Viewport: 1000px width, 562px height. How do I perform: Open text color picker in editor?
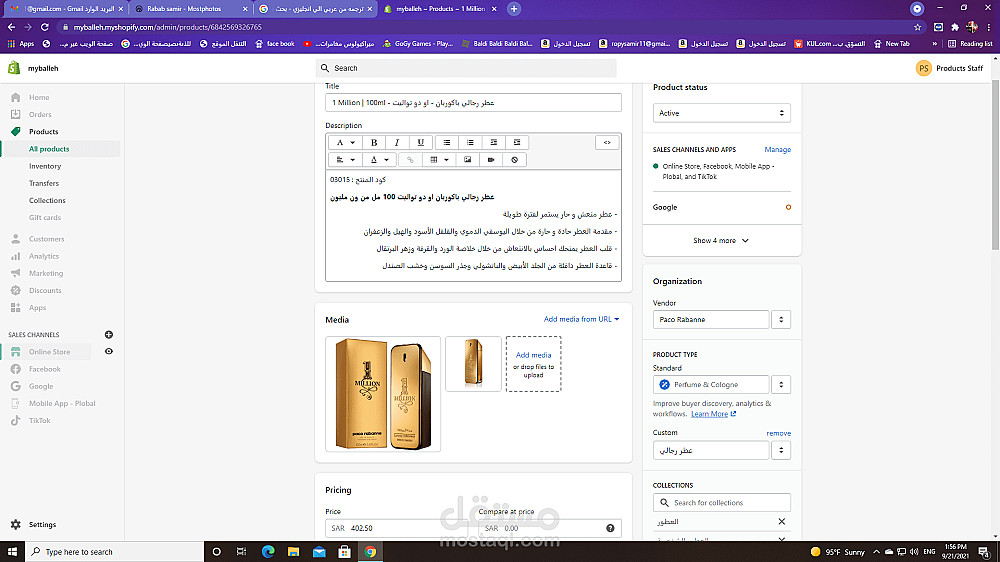point(379,159)
